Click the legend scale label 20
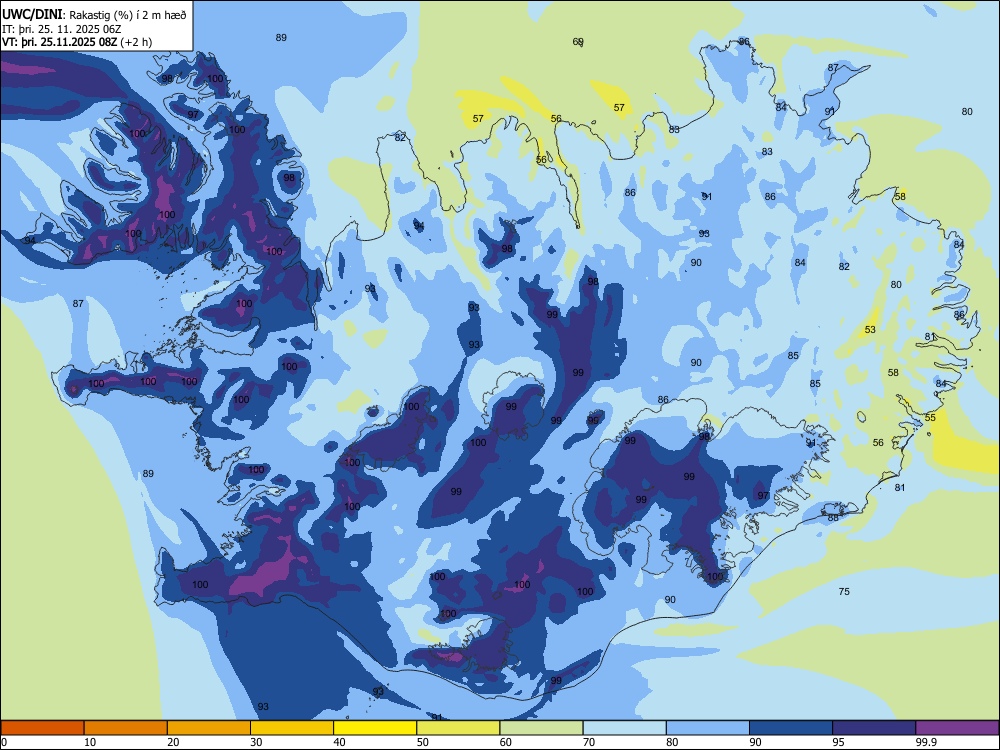1000x750 pixels. (173, 742)
